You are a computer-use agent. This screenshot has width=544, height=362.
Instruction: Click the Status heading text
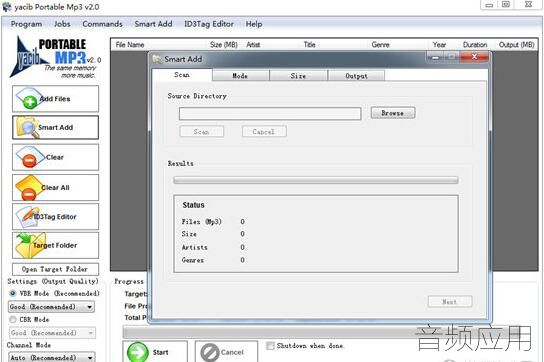pyautogui.click(x=194, y=205)
